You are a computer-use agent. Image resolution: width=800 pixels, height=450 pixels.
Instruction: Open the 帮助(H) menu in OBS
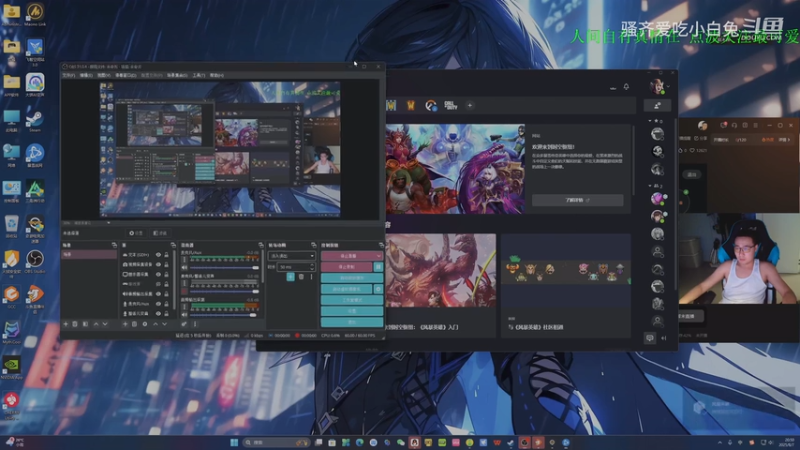(x=217, y=76)
